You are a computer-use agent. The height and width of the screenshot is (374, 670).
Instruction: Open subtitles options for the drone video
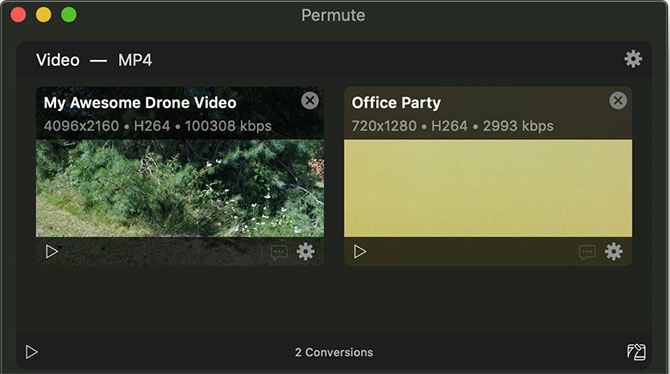point(279,252)
